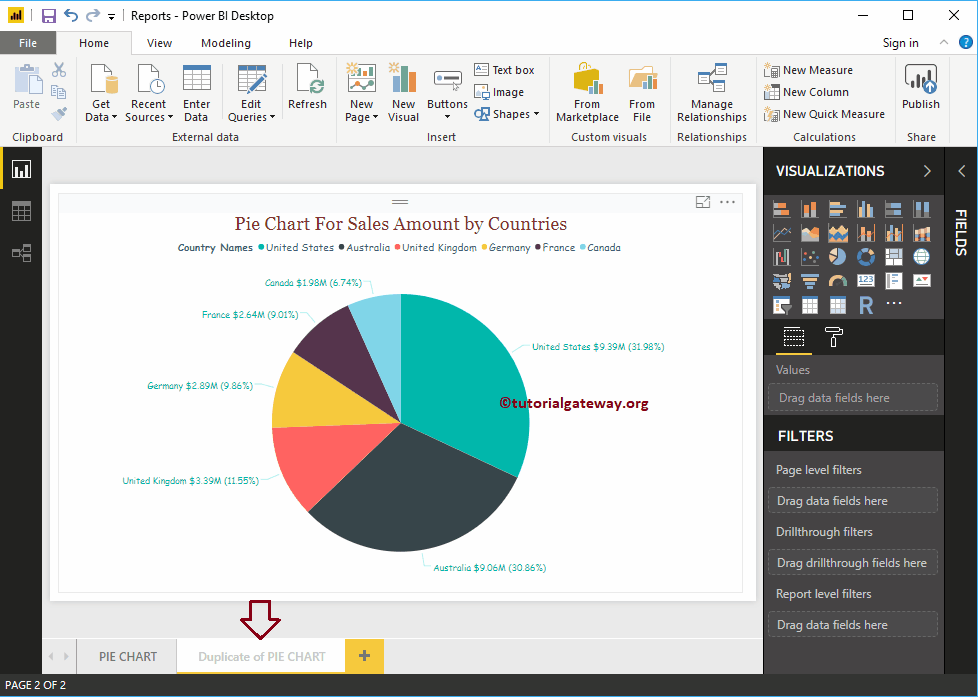Insert an R script visual
The image size is (978, 697).
866,305
